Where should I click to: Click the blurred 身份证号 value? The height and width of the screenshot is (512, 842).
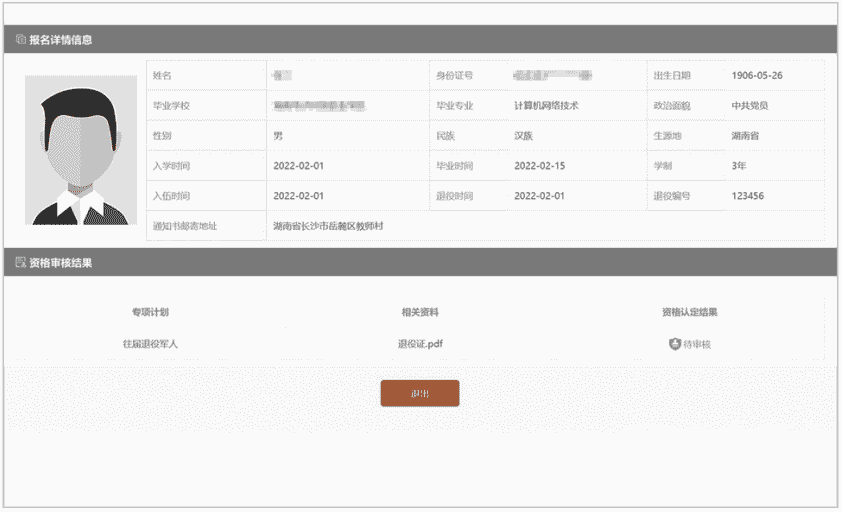point(552,76)
